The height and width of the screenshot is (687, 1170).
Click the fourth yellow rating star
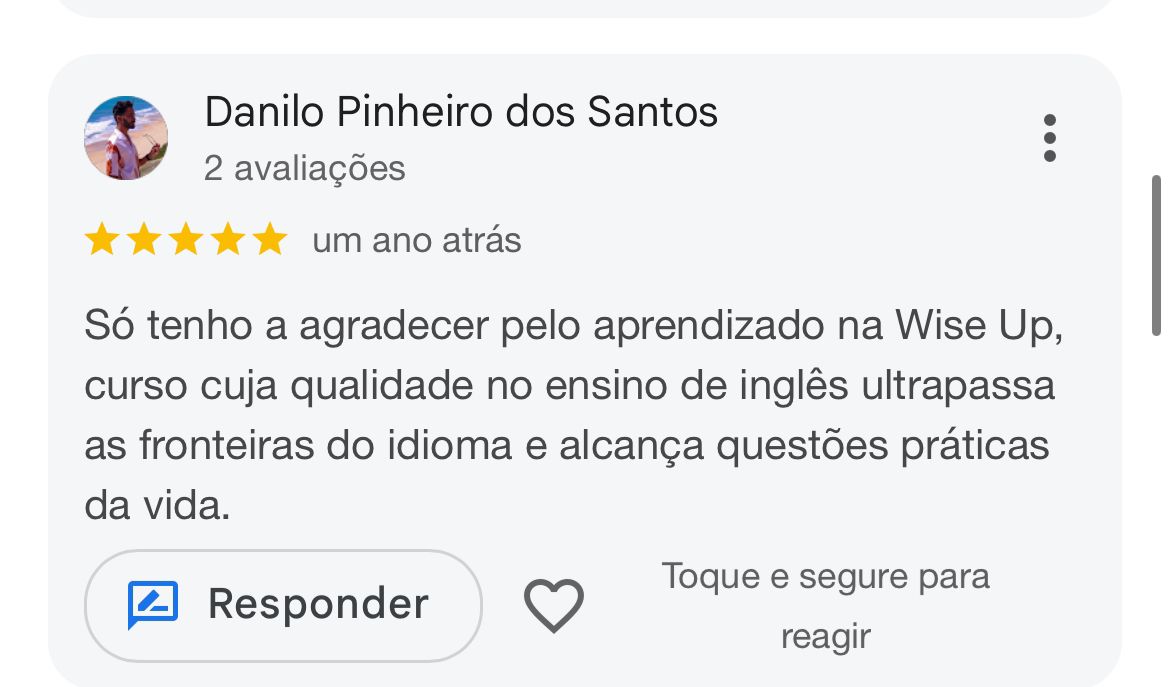[x=227, y=240]
